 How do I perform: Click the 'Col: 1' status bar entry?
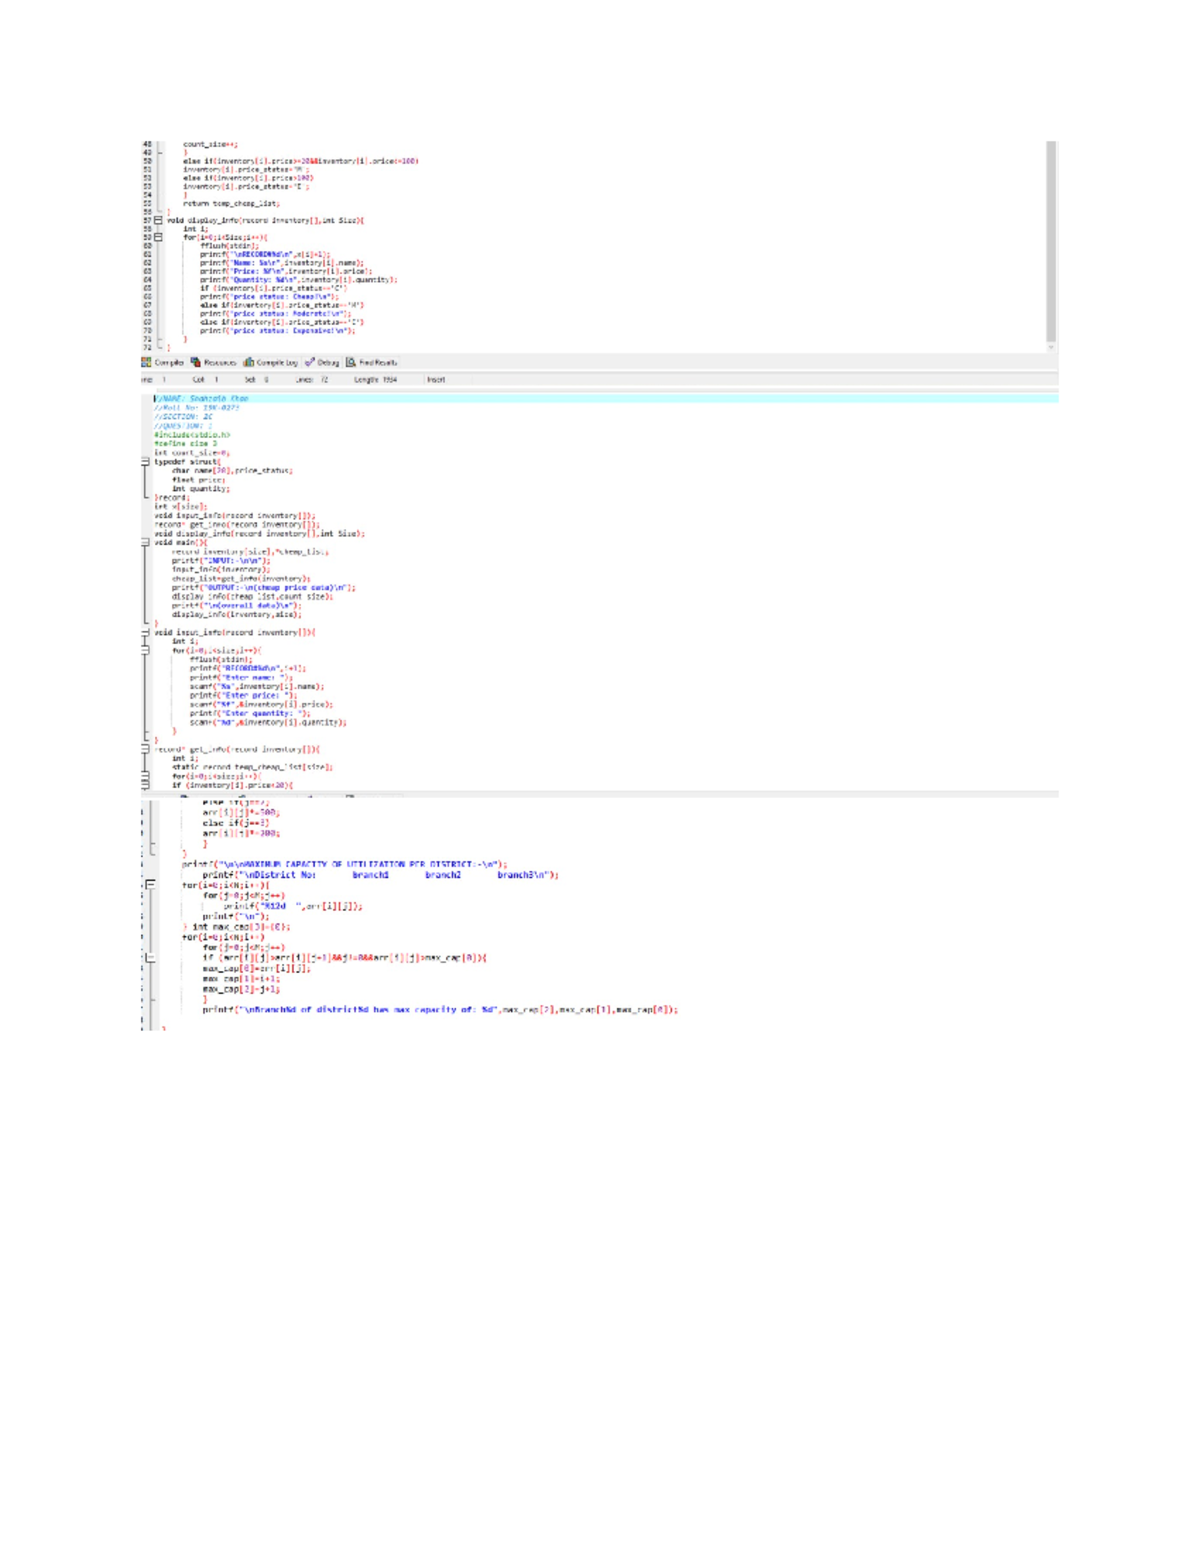coord(205,380)
